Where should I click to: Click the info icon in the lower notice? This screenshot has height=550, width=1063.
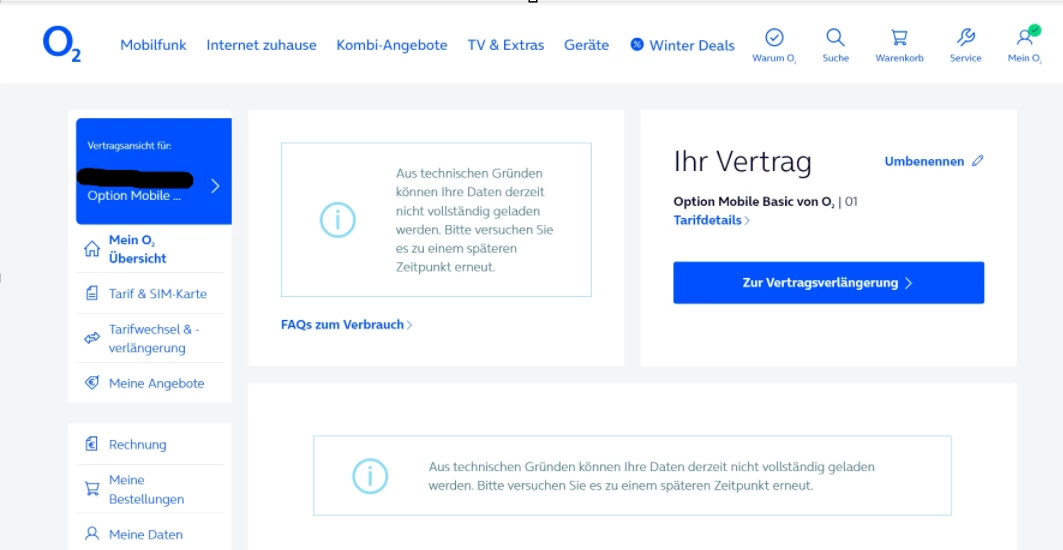(370, 476)
